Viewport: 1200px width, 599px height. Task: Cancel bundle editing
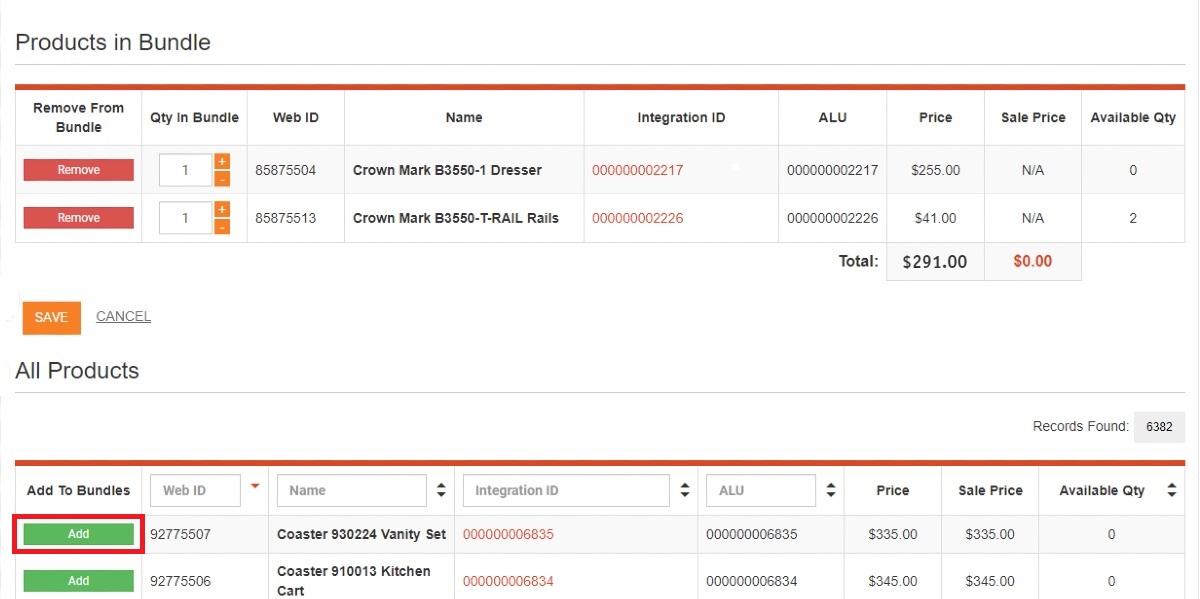[123, 317]
